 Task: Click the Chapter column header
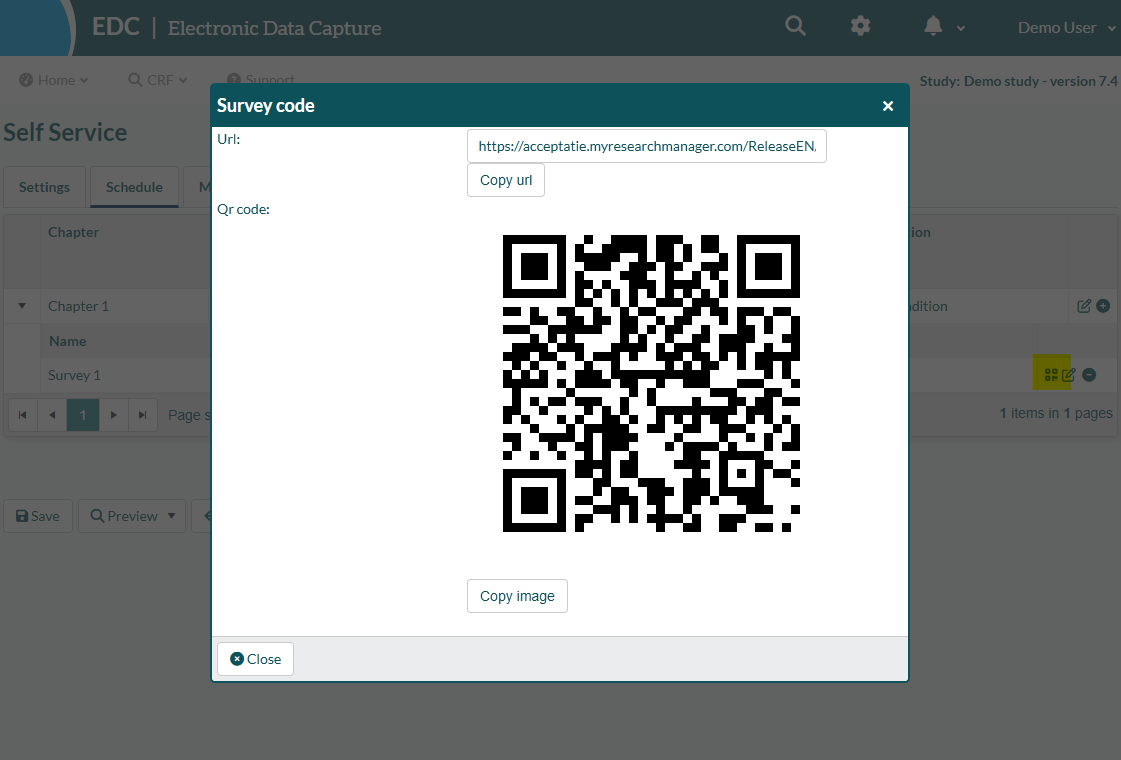tap(74, 232)
